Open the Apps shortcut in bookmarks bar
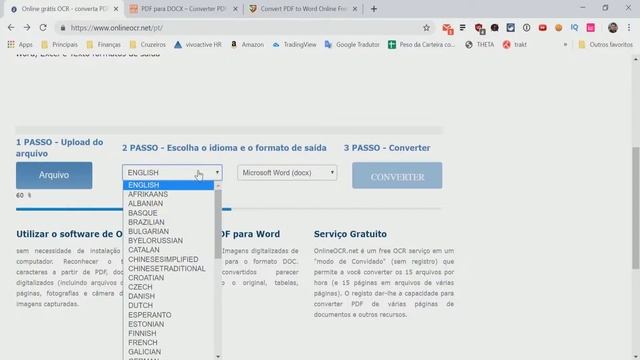640x360 pixels. [20, 44]
